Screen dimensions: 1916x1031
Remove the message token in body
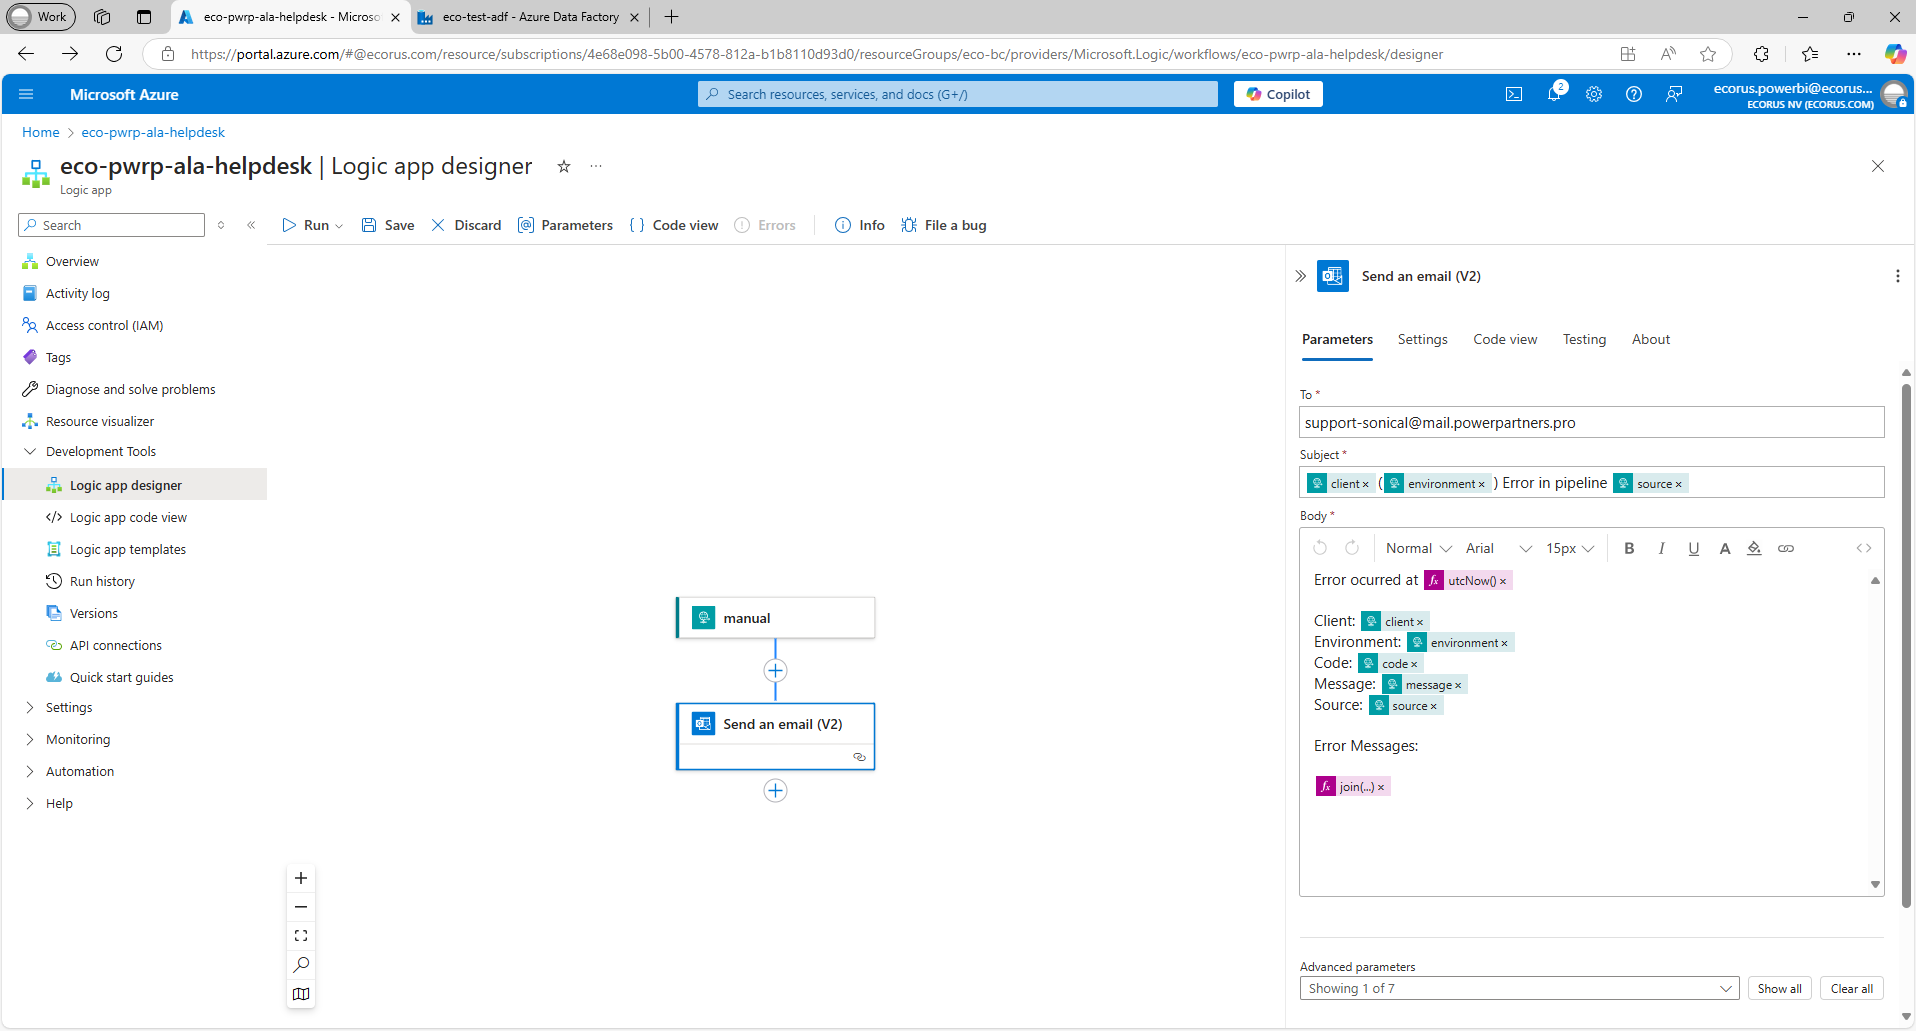[x=1458, y=685]
